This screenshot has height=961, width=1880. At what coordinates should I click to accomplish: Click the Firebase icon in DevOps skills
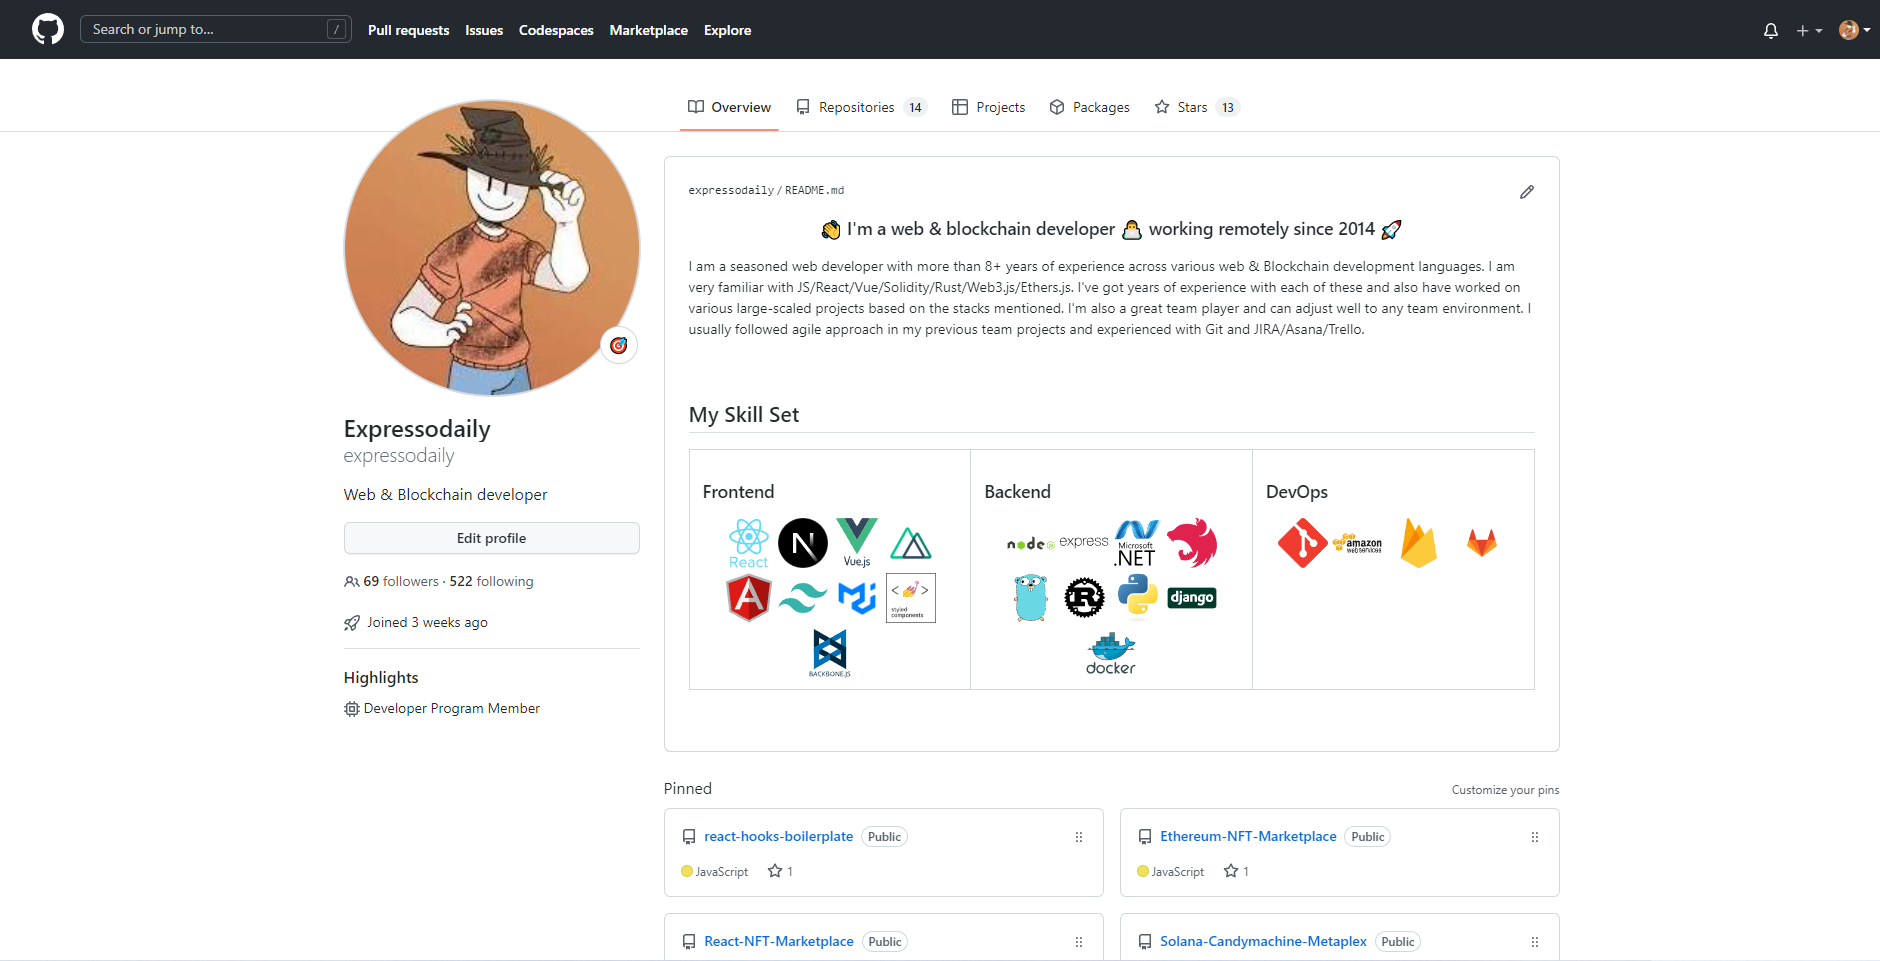[1419, 543]
